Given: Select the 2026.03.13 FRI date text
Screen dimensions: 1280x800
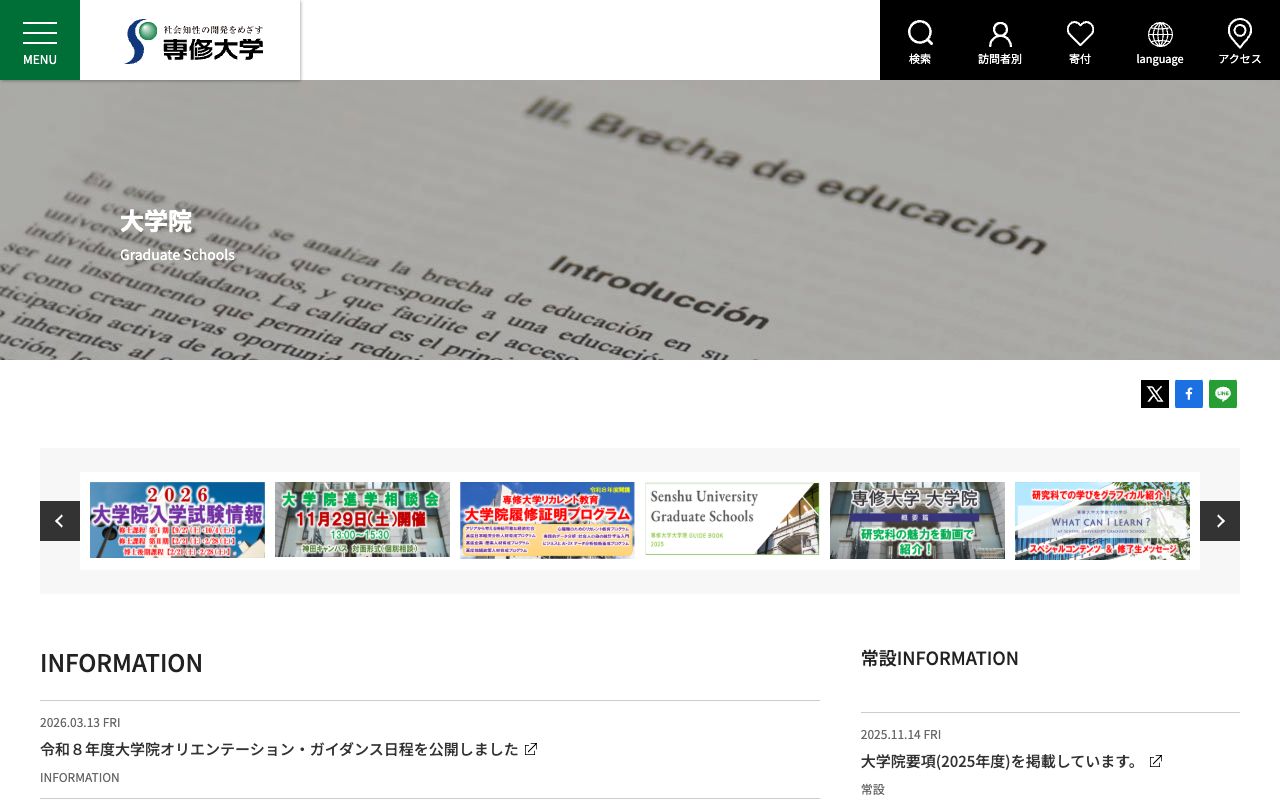Looking at the screenshot, I should 80,722.
